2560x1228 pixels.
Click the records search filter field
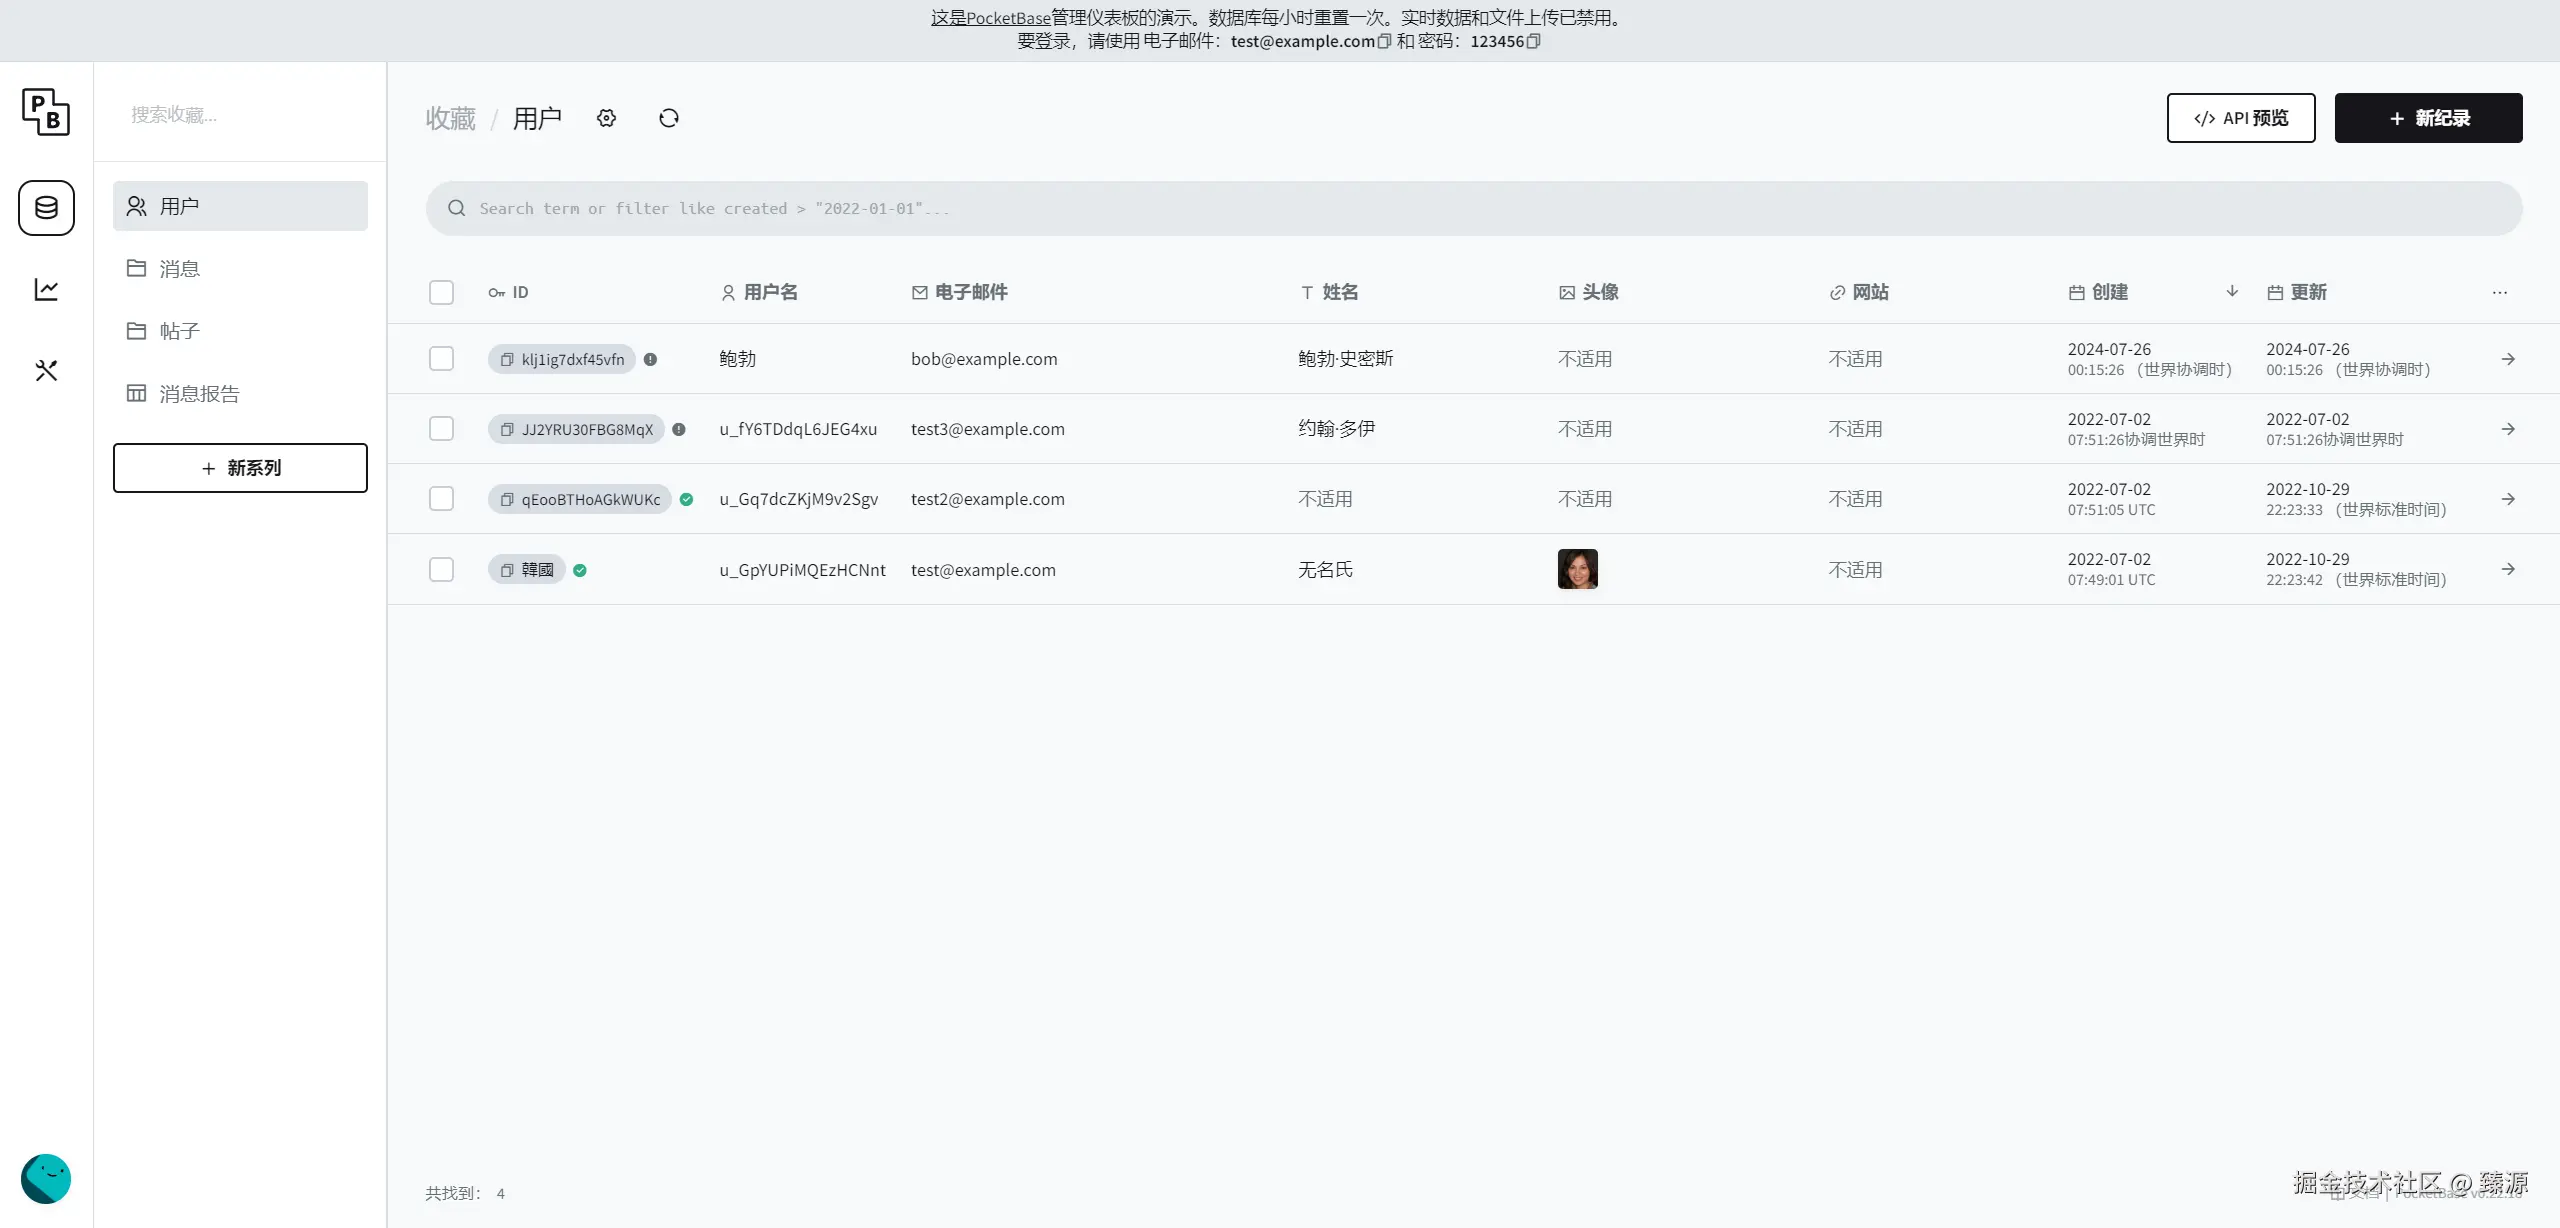pos(1474,209)
